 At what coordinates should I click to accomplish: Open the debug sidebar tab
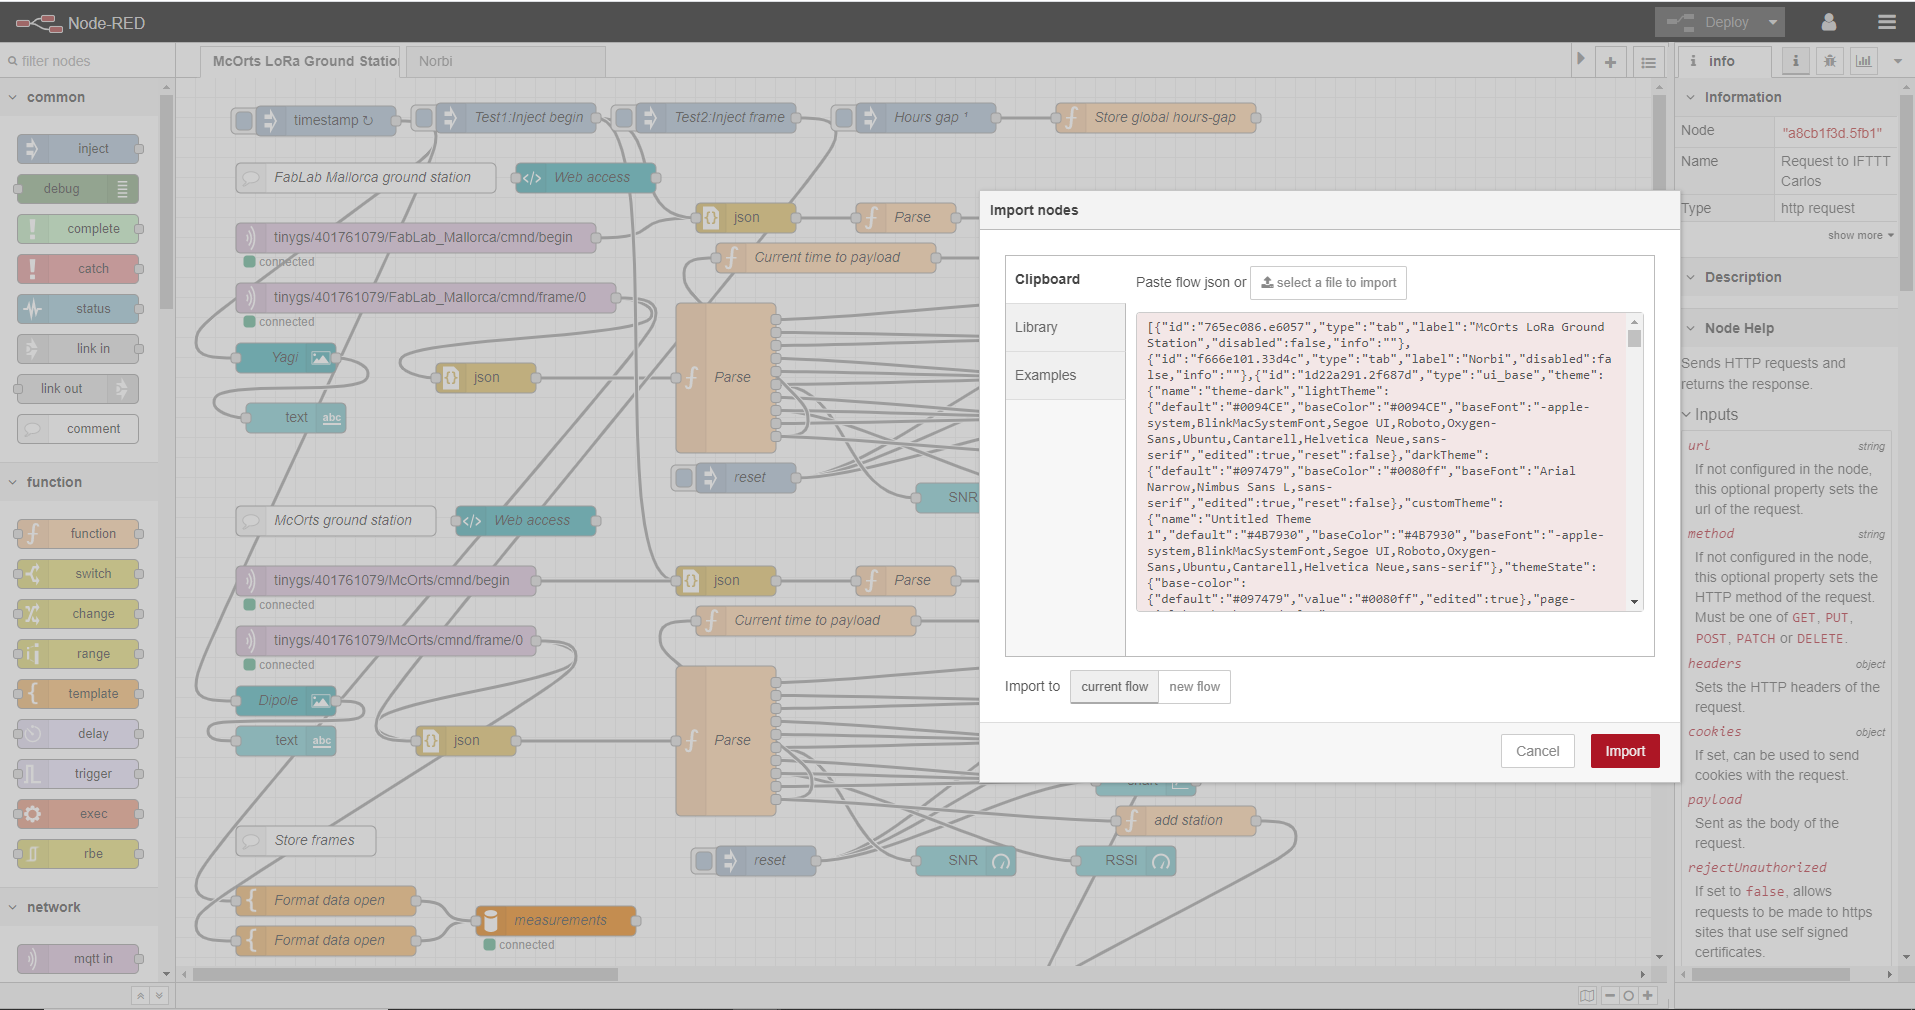coord(1829,61)
